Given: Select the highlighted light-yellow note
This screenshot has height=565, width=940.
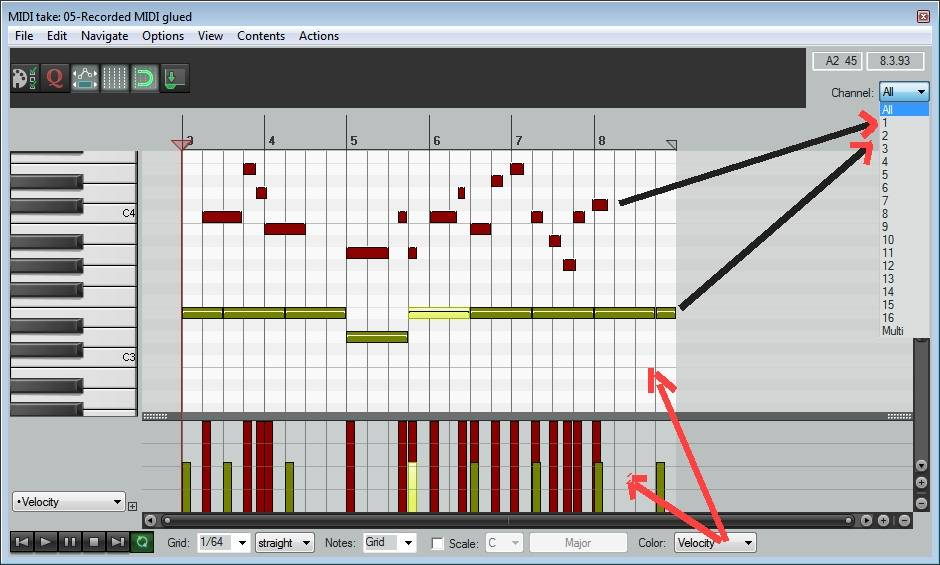Looking at the screenshot, I should [439, 313].
